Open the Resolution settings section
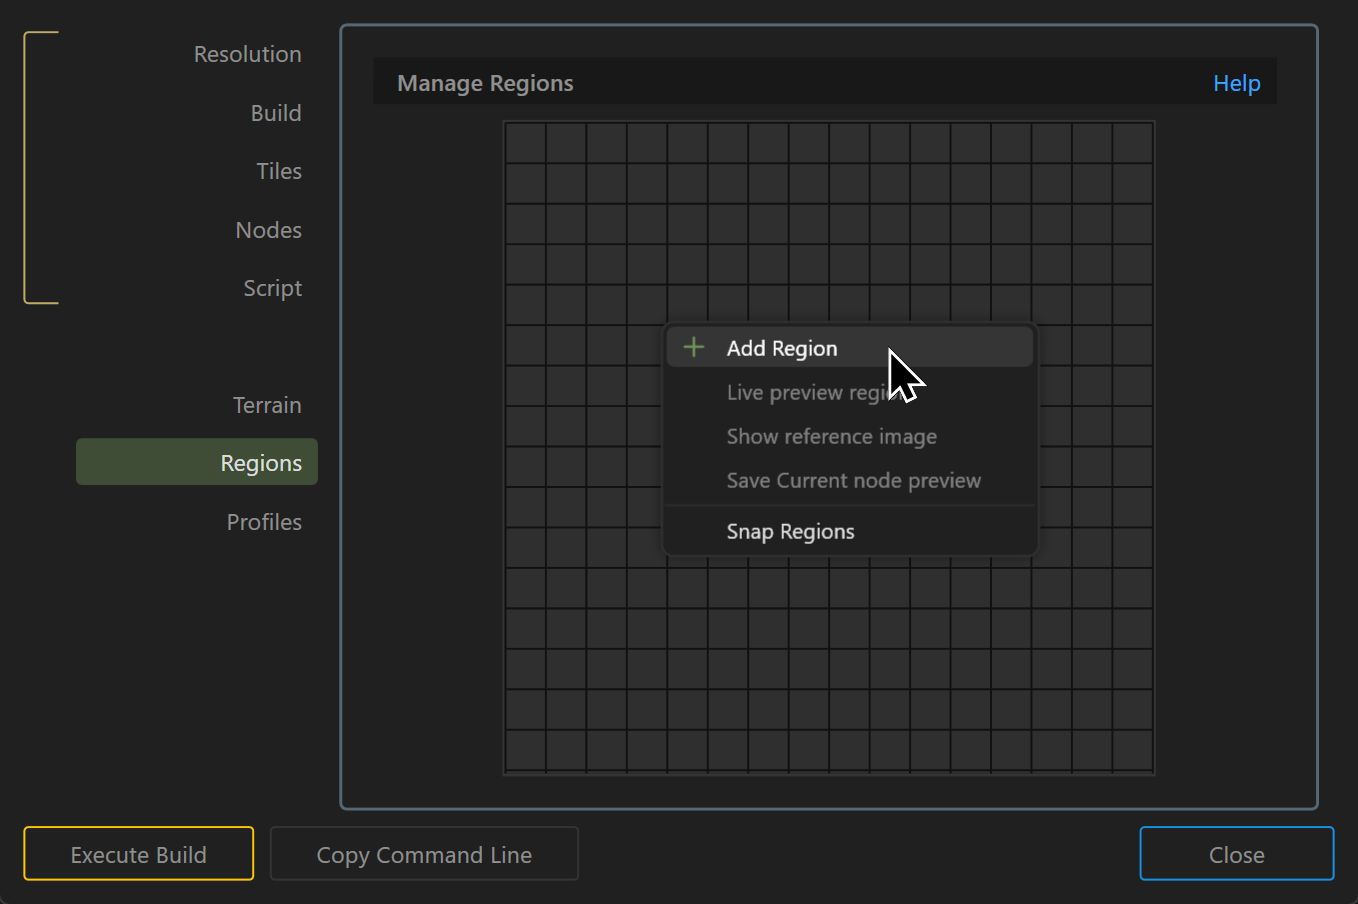 [x=247, y=55]
